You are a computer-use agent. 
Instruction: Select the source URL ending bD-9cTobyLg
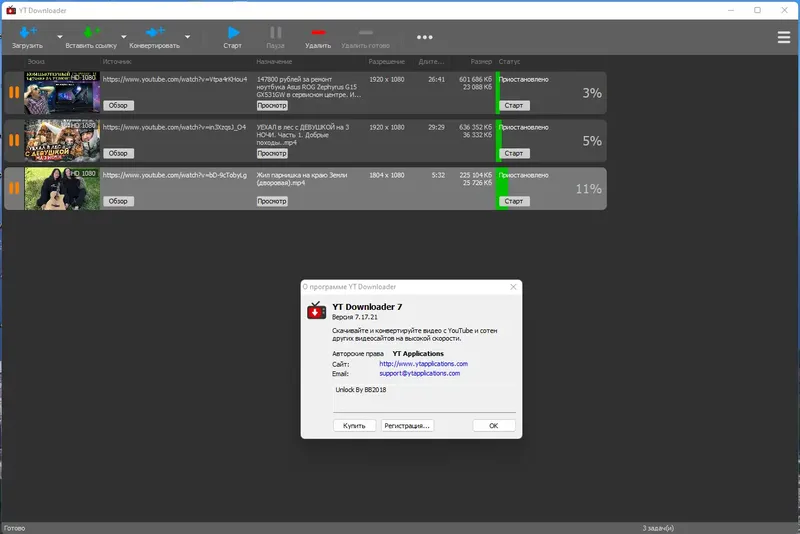(x=175, y=175)
